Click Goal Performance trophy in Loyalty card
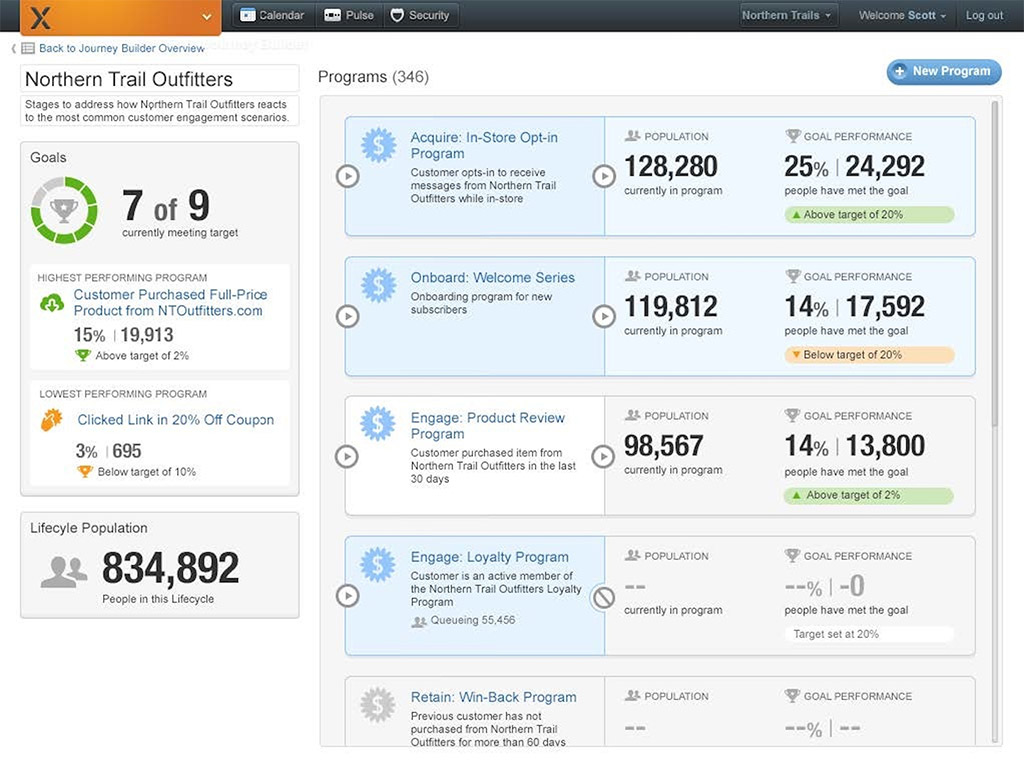This screenshot has width=1024, height=768. tap(792, 555)
